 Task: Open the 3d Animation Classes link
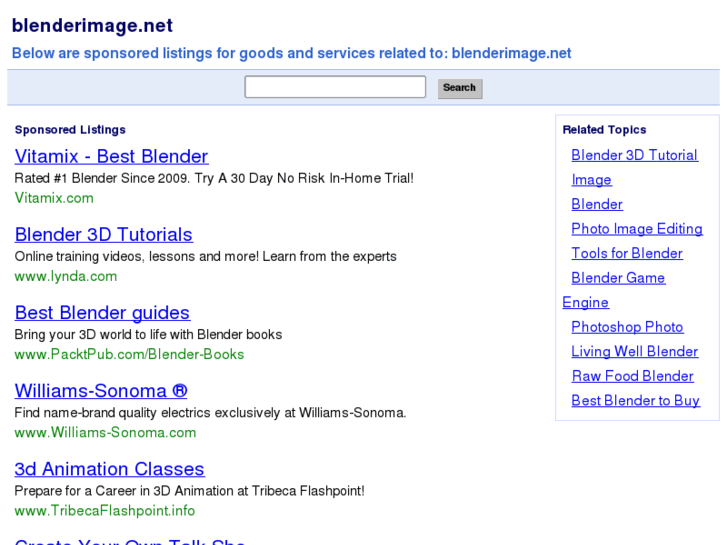(109, 469)
